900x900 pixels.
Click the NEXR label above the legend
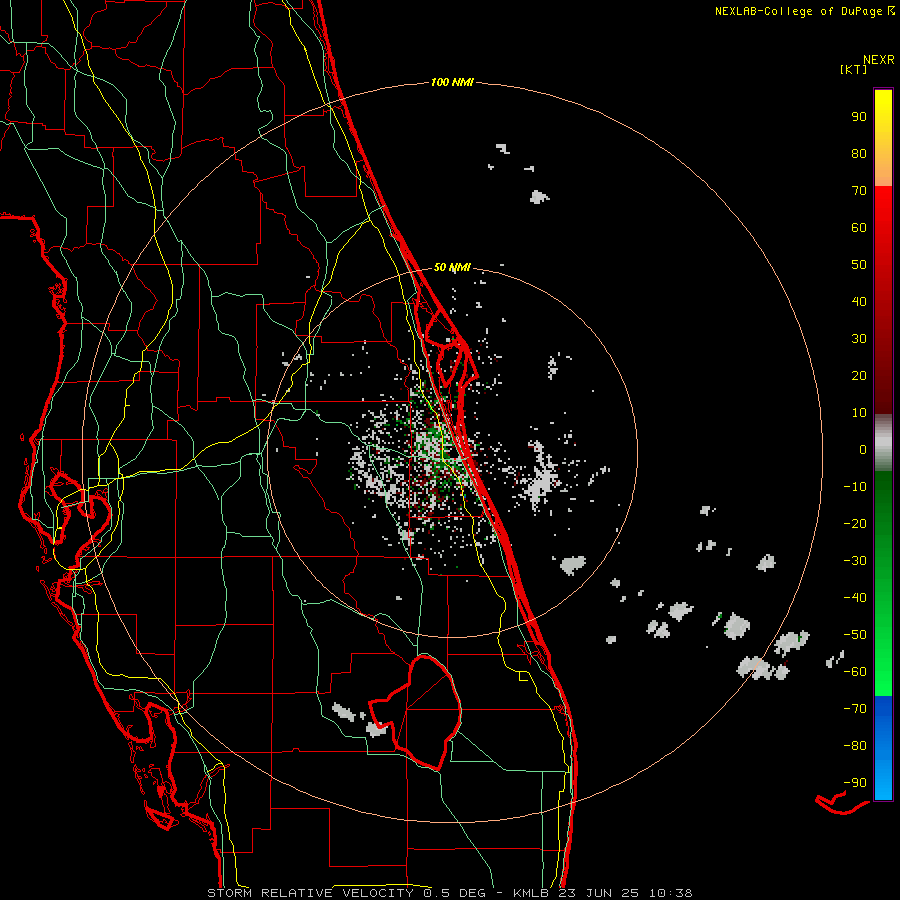[879, 60]
